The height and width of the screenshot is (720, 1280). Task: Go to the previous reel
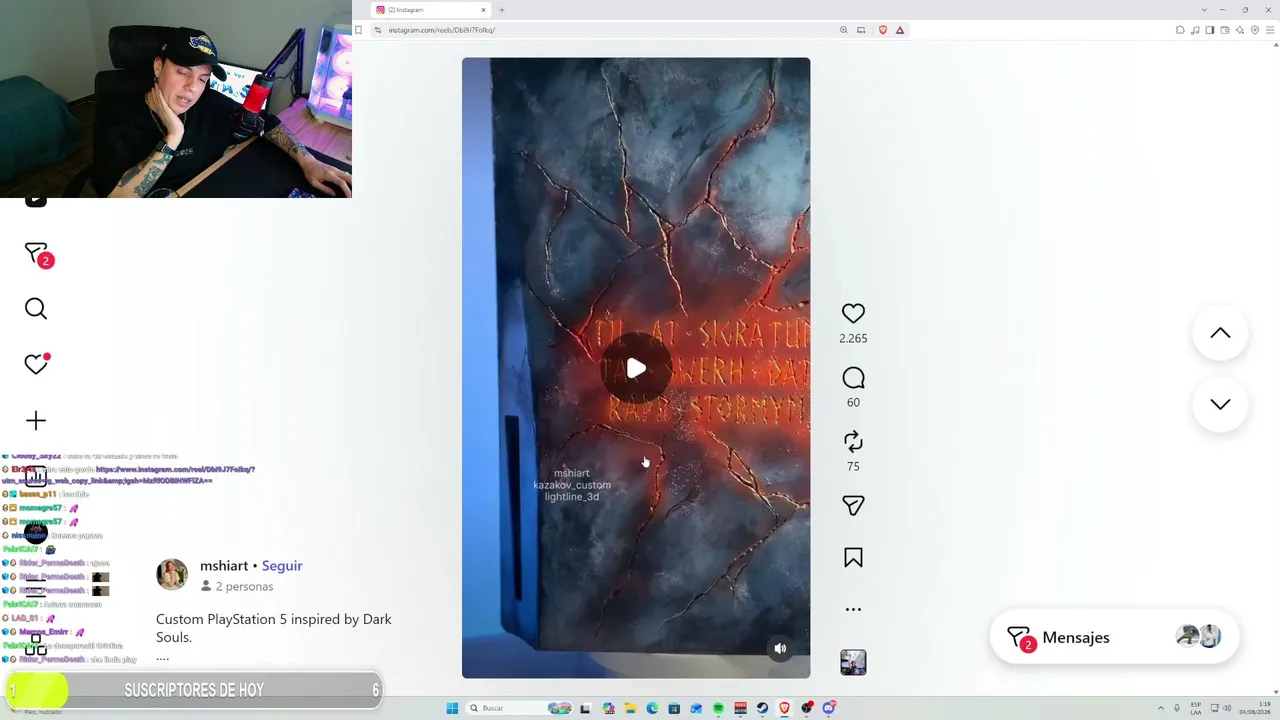(x=1220, y=333)
